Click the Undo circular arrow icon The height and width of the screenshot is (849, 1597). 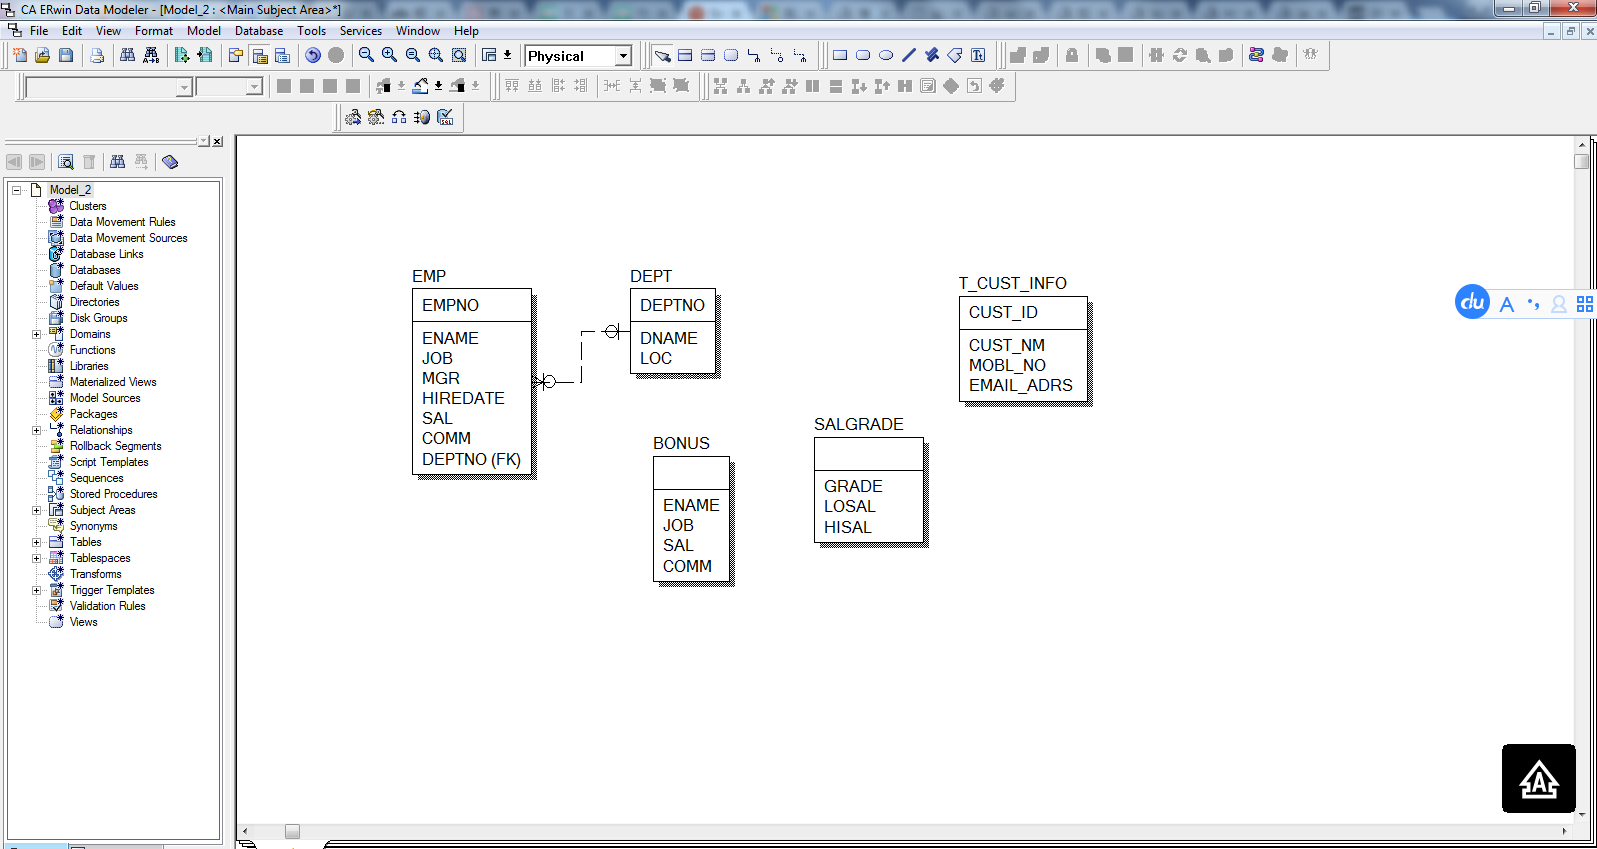(313, 55)
